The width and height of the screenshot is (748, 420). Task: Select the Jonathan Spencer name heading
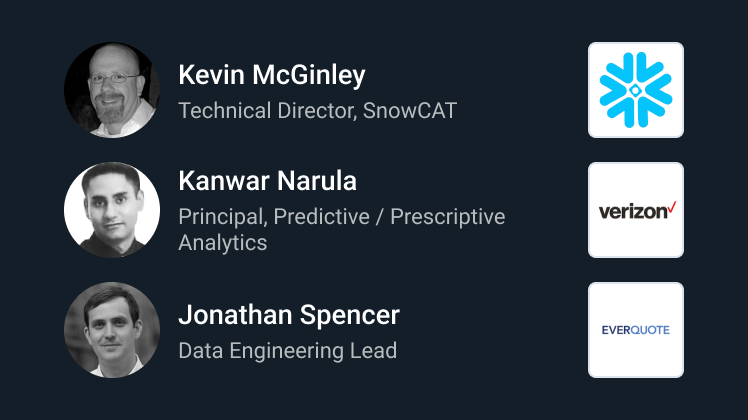pyautogui.click(x=288, y=315)
